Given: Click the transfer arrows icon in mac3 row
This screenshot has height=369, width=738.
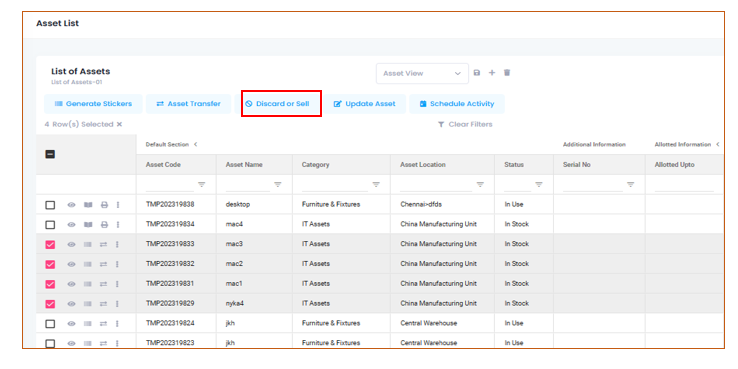Looking at the screenshot, I should click(x=104, y=244).
